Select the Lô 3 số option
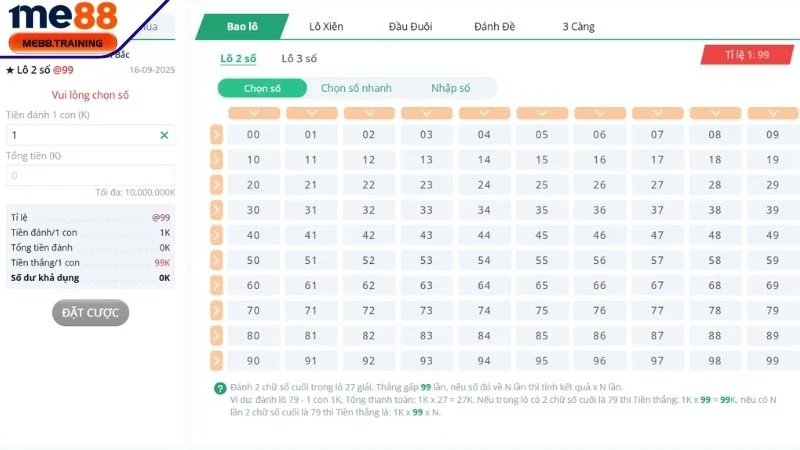Image resolution: width=800 pixels, height=450 pixels. click(299, 59)
